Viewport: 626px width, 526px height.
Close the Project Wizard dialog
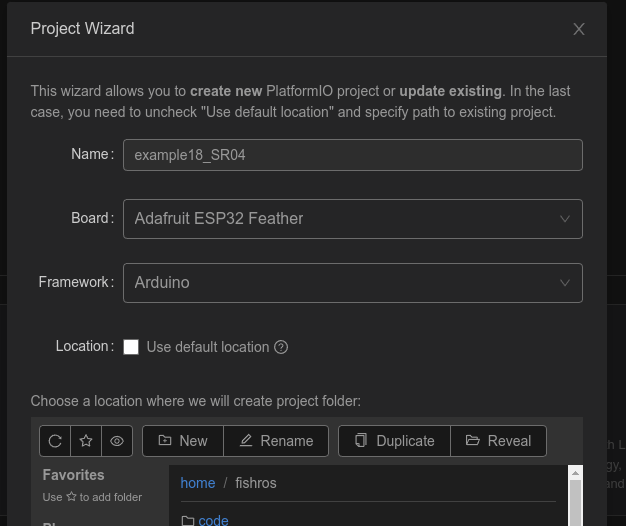(579, 29)
